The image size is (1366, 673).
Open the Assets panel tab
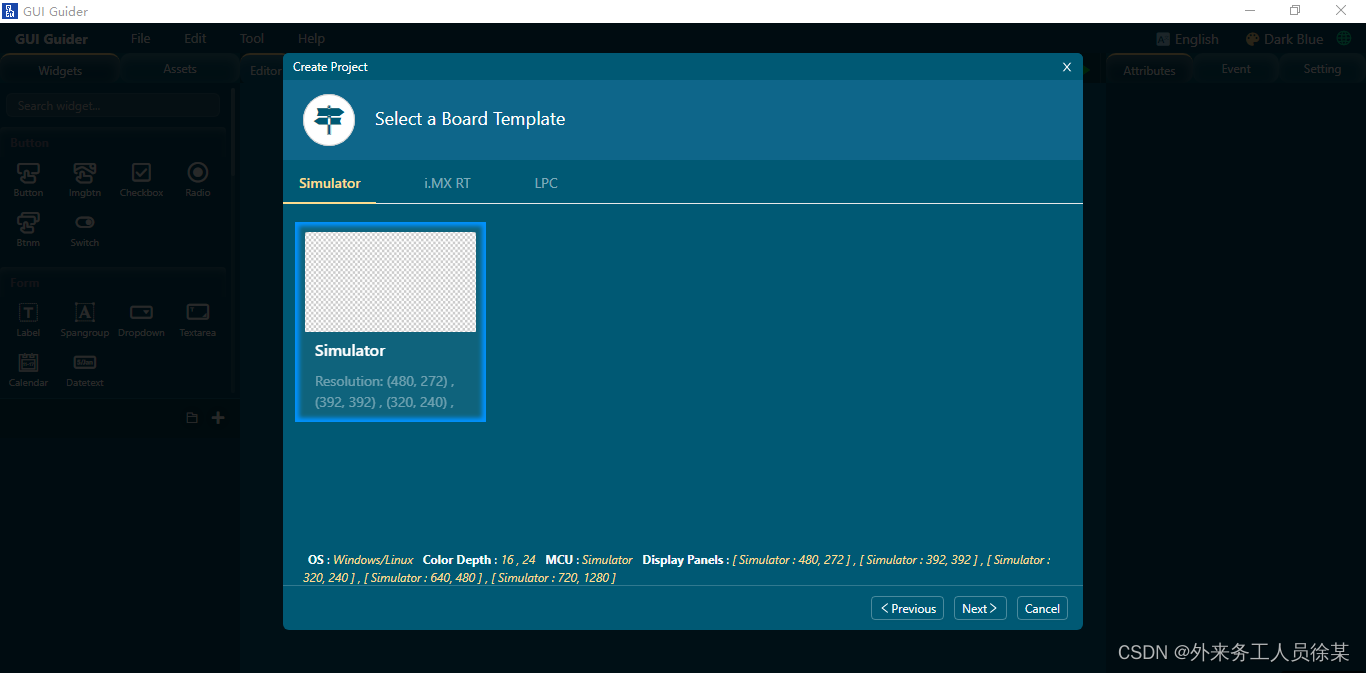point(180,69)
